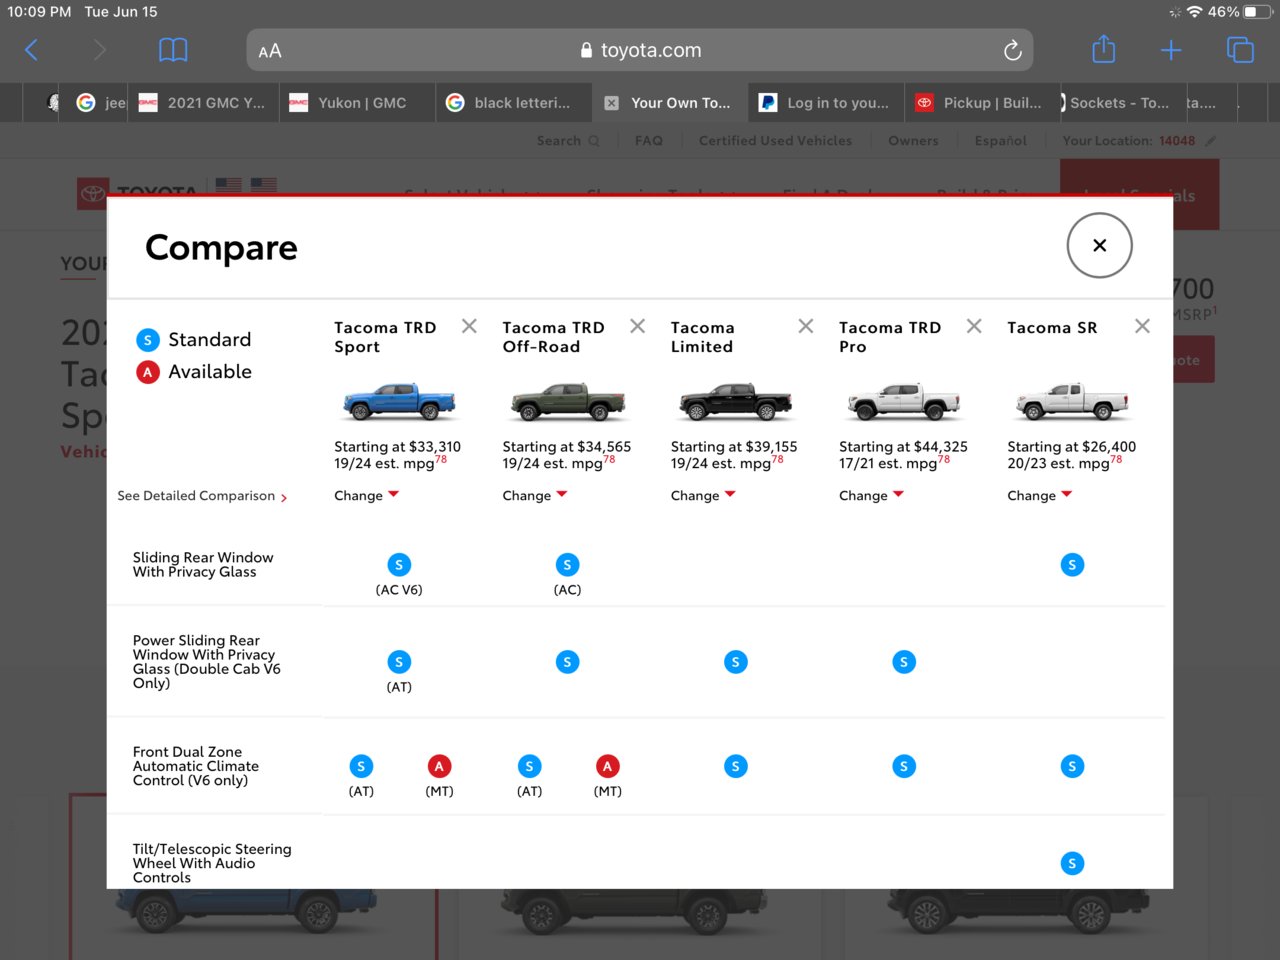Image resolution: width=1280 pixels, height=960 pixels.
Task: Switch to the '2021 GMC Y...' tab
Action: point(203,103)
